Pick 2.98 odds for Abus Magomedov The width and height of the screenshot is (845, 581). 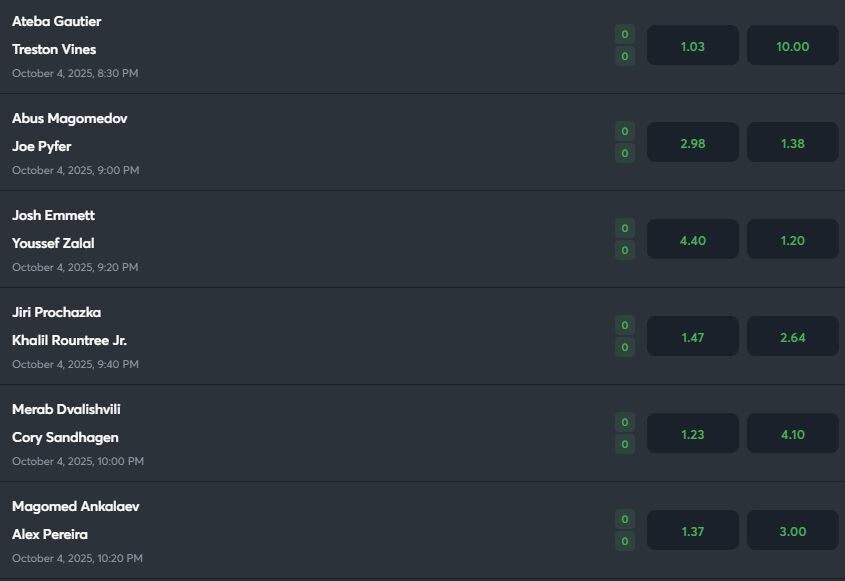pyautogui.click(x=692, y=143)
